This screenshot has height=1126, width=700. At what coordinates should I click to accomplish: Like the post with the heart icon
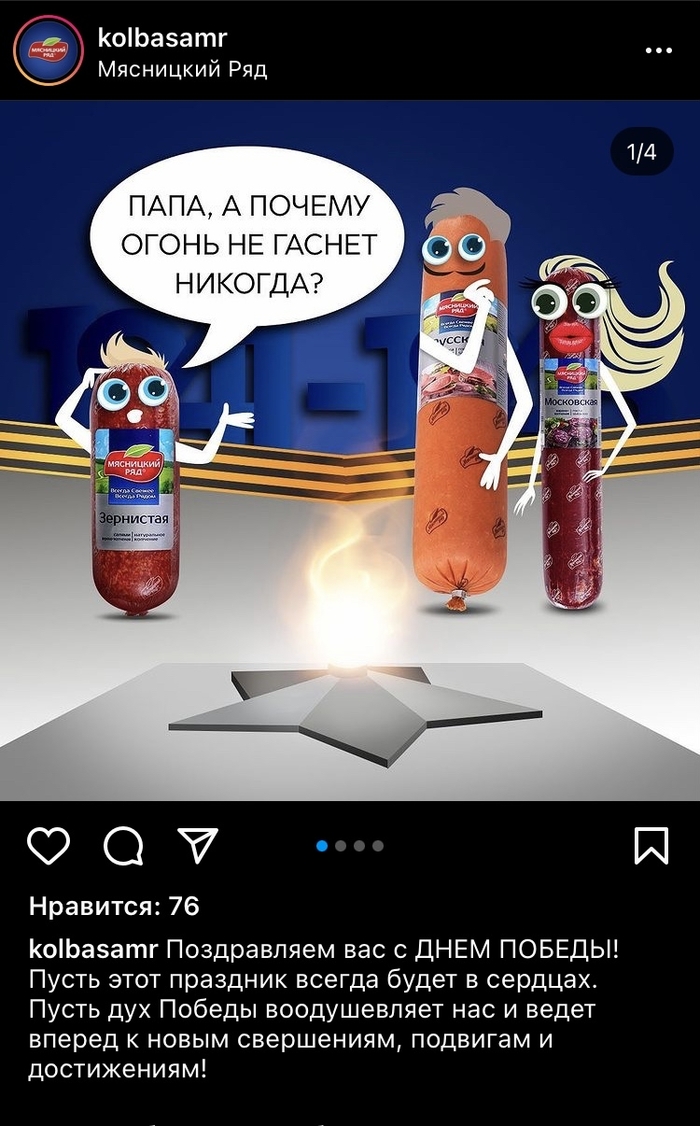(49, 845)
